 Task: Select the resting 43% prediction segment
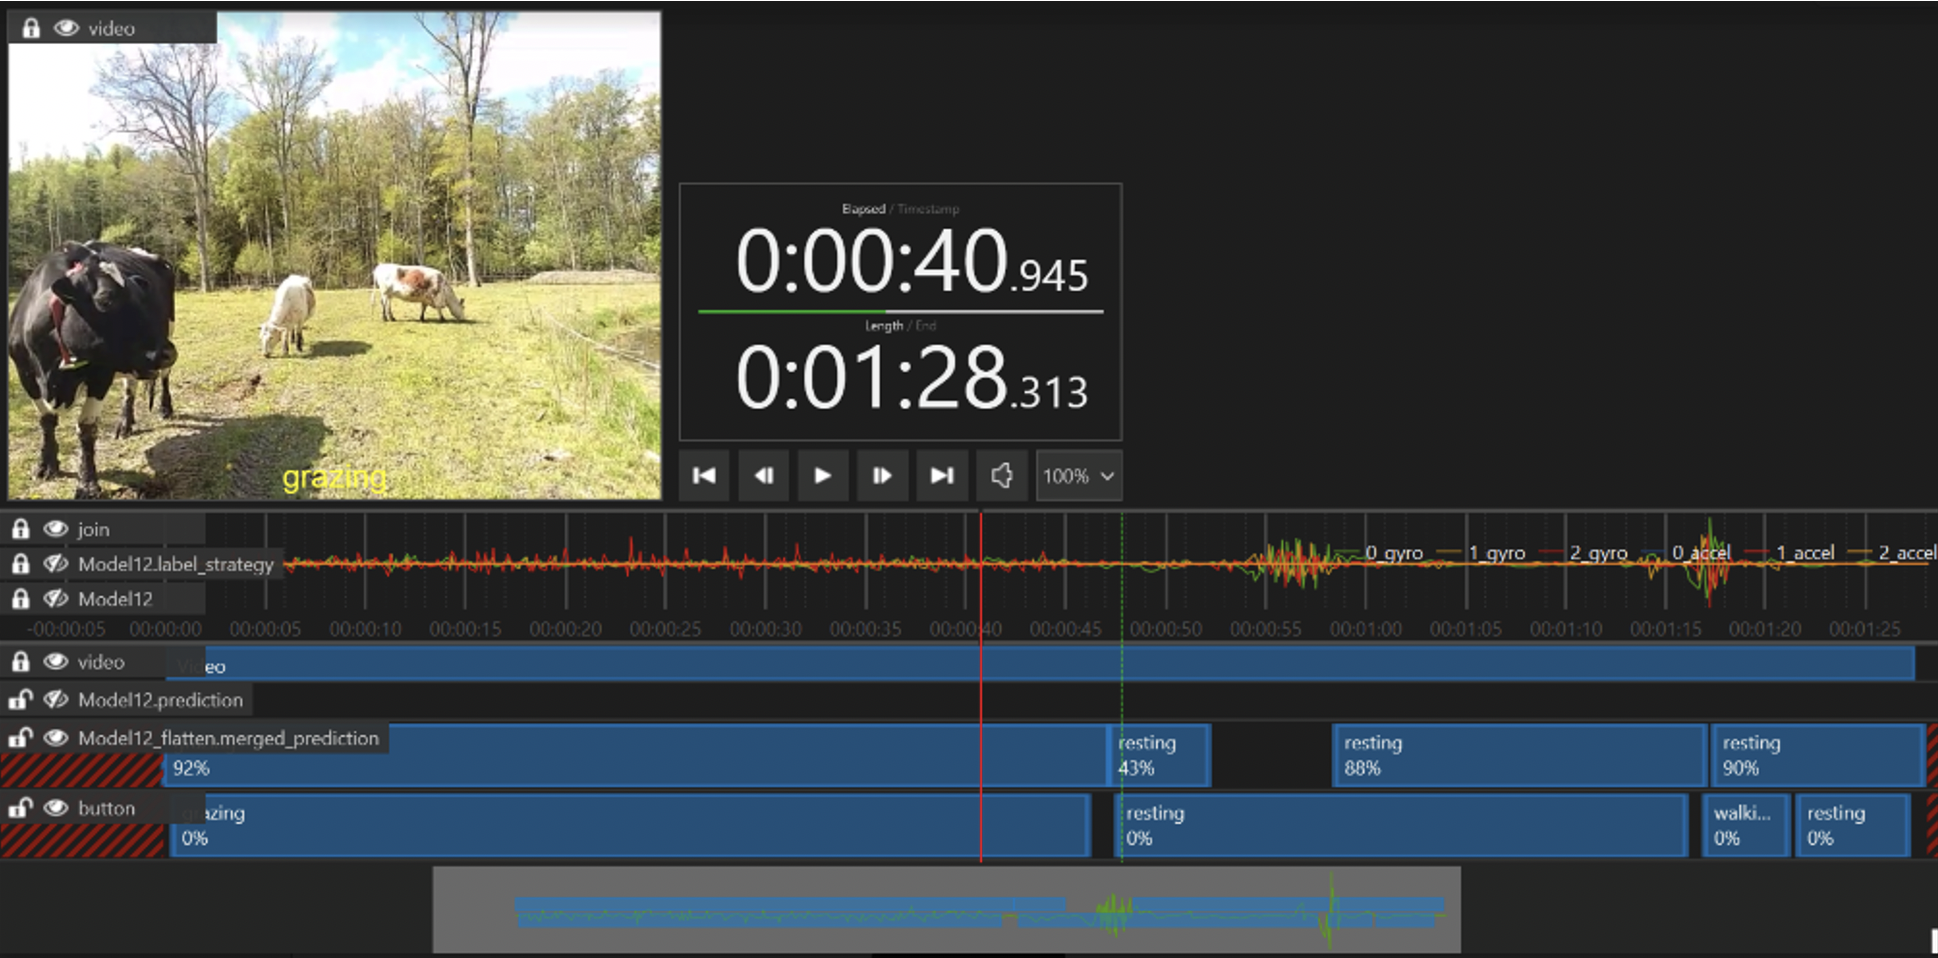[1160, 755]
